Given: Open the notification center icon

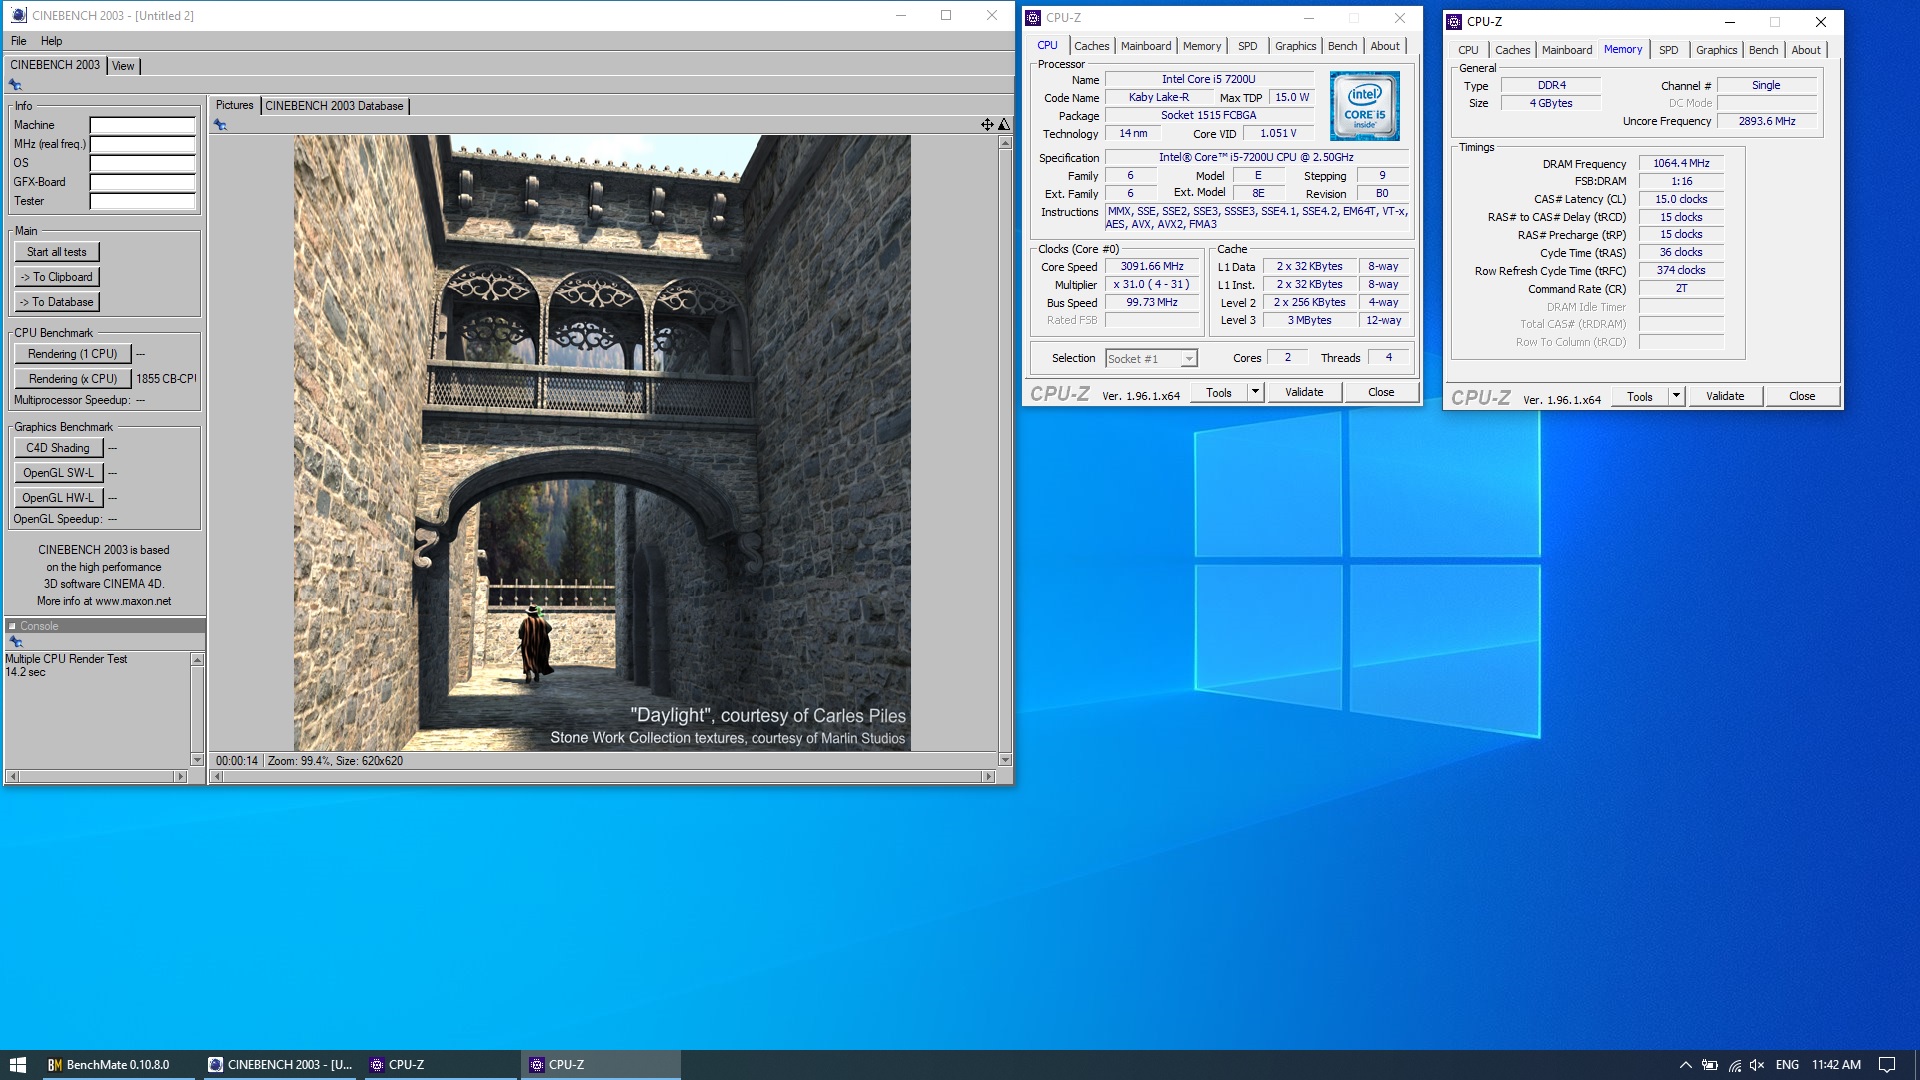Looking at the screenshot, I should [1887, 1065].
